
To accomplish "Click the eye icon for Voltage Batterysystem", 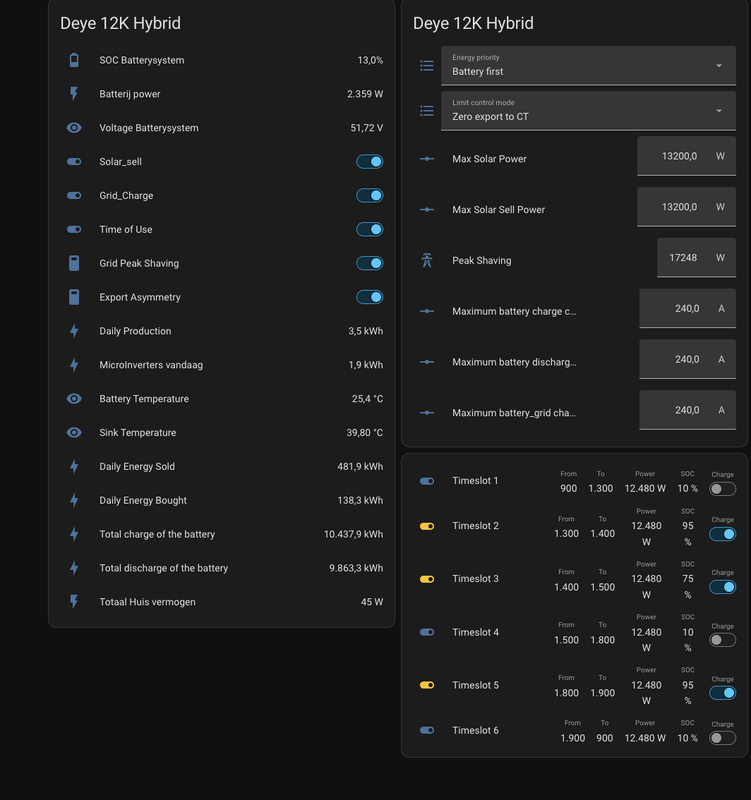I will pyautogui.click(x=74, y=128).
